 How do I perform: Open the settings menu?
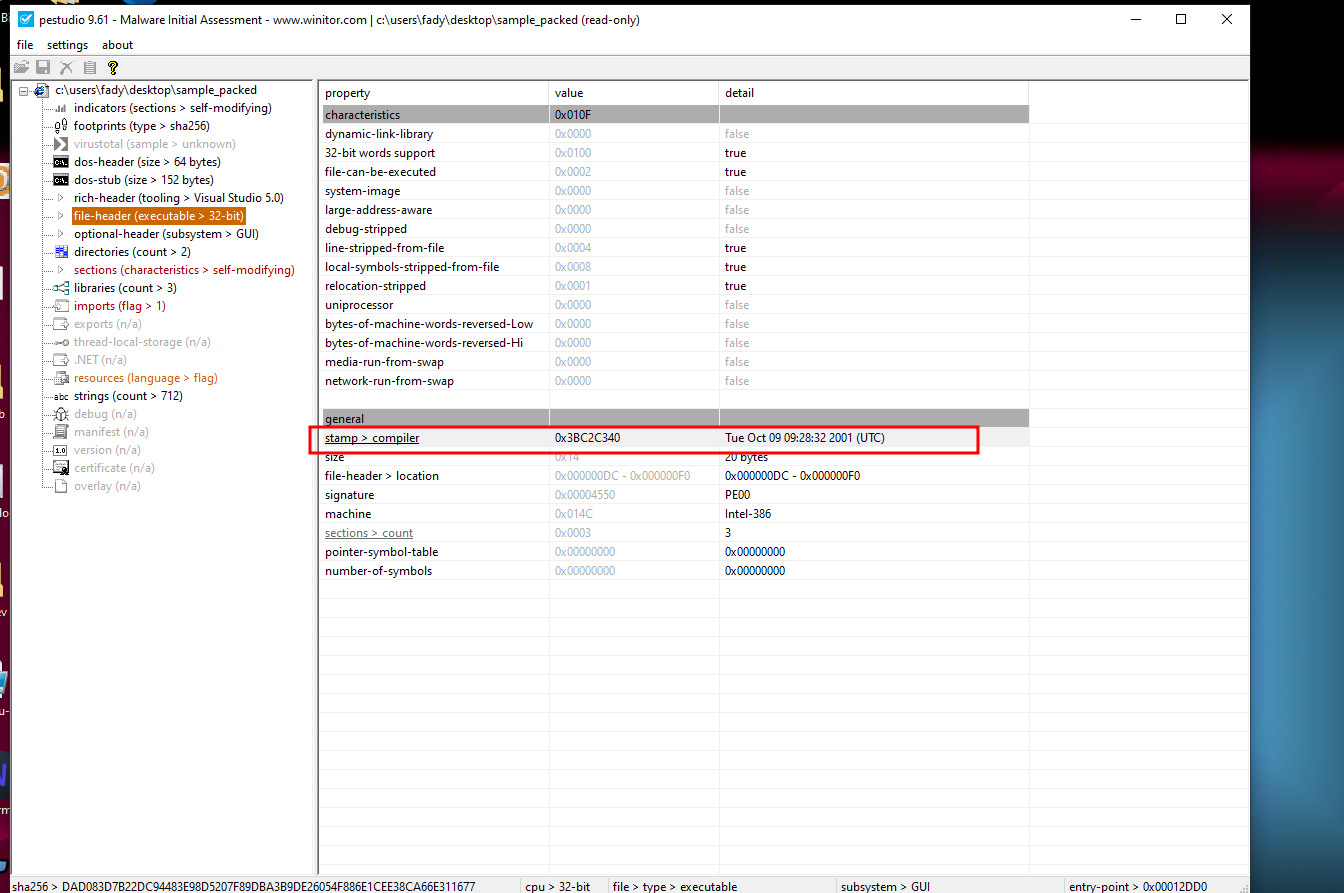(67, 45)
